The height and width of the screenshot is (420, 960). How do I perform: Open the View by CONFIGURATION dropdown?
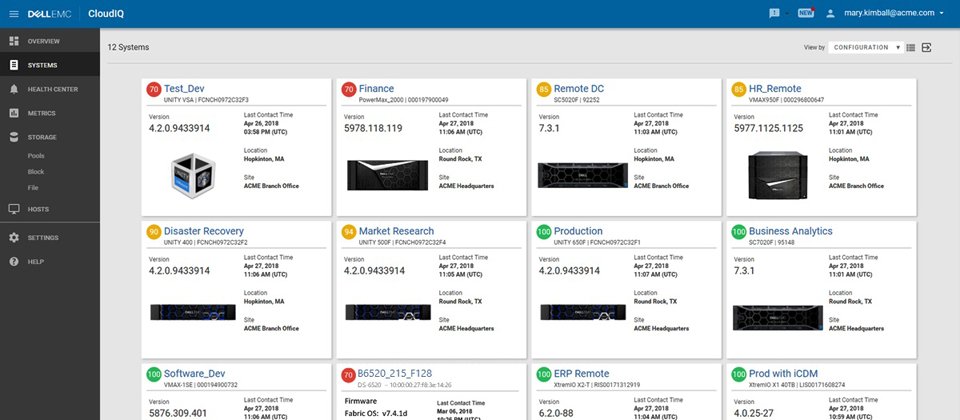866,47
